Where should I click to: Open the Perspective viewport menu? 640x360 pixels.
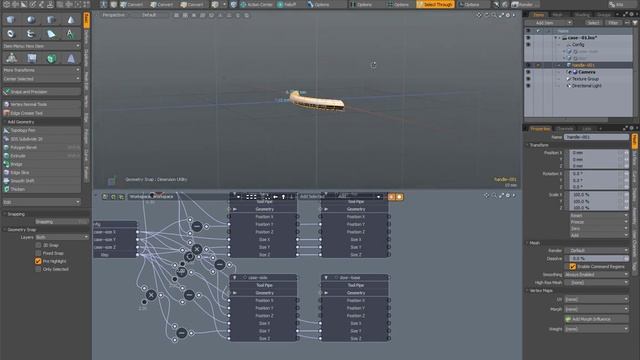point(113,15)
